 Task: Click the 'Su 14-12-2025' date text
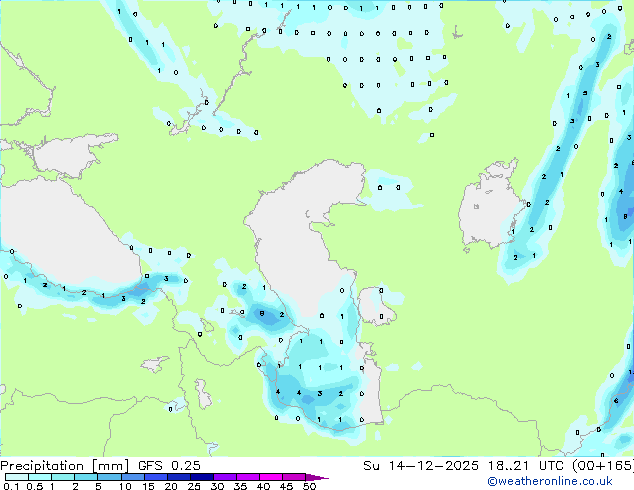coord(421,466)
